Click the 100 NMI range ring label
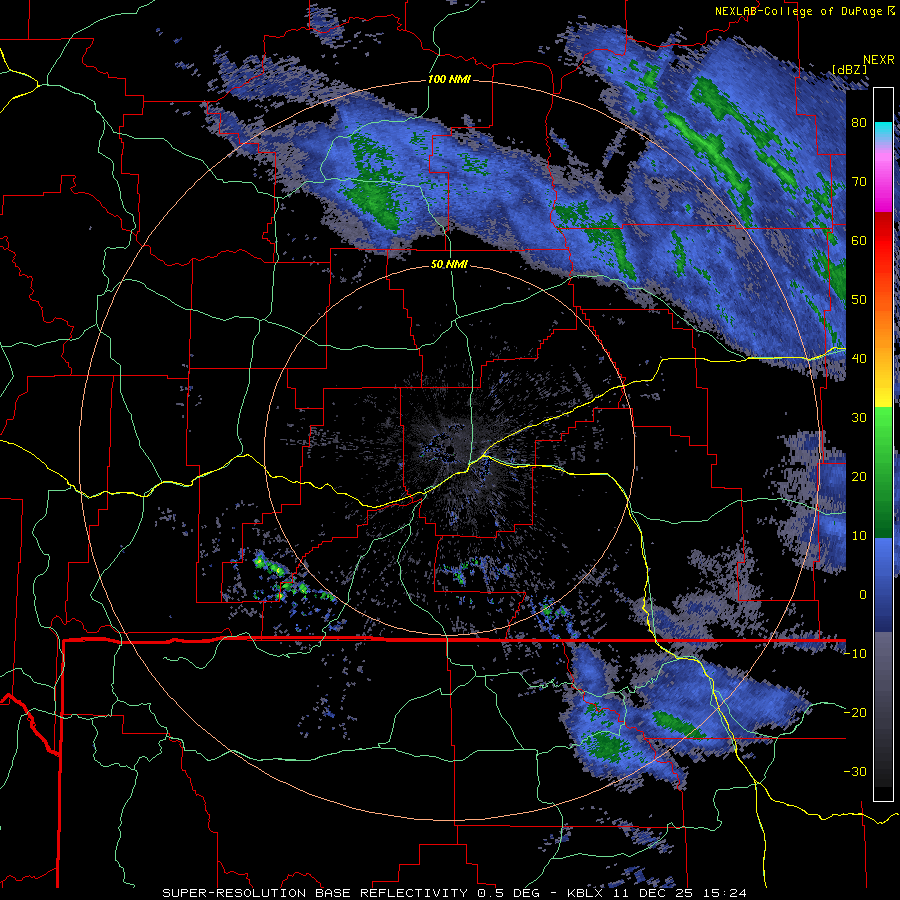The width and height of the screenshot is (900, 900). 449,79
